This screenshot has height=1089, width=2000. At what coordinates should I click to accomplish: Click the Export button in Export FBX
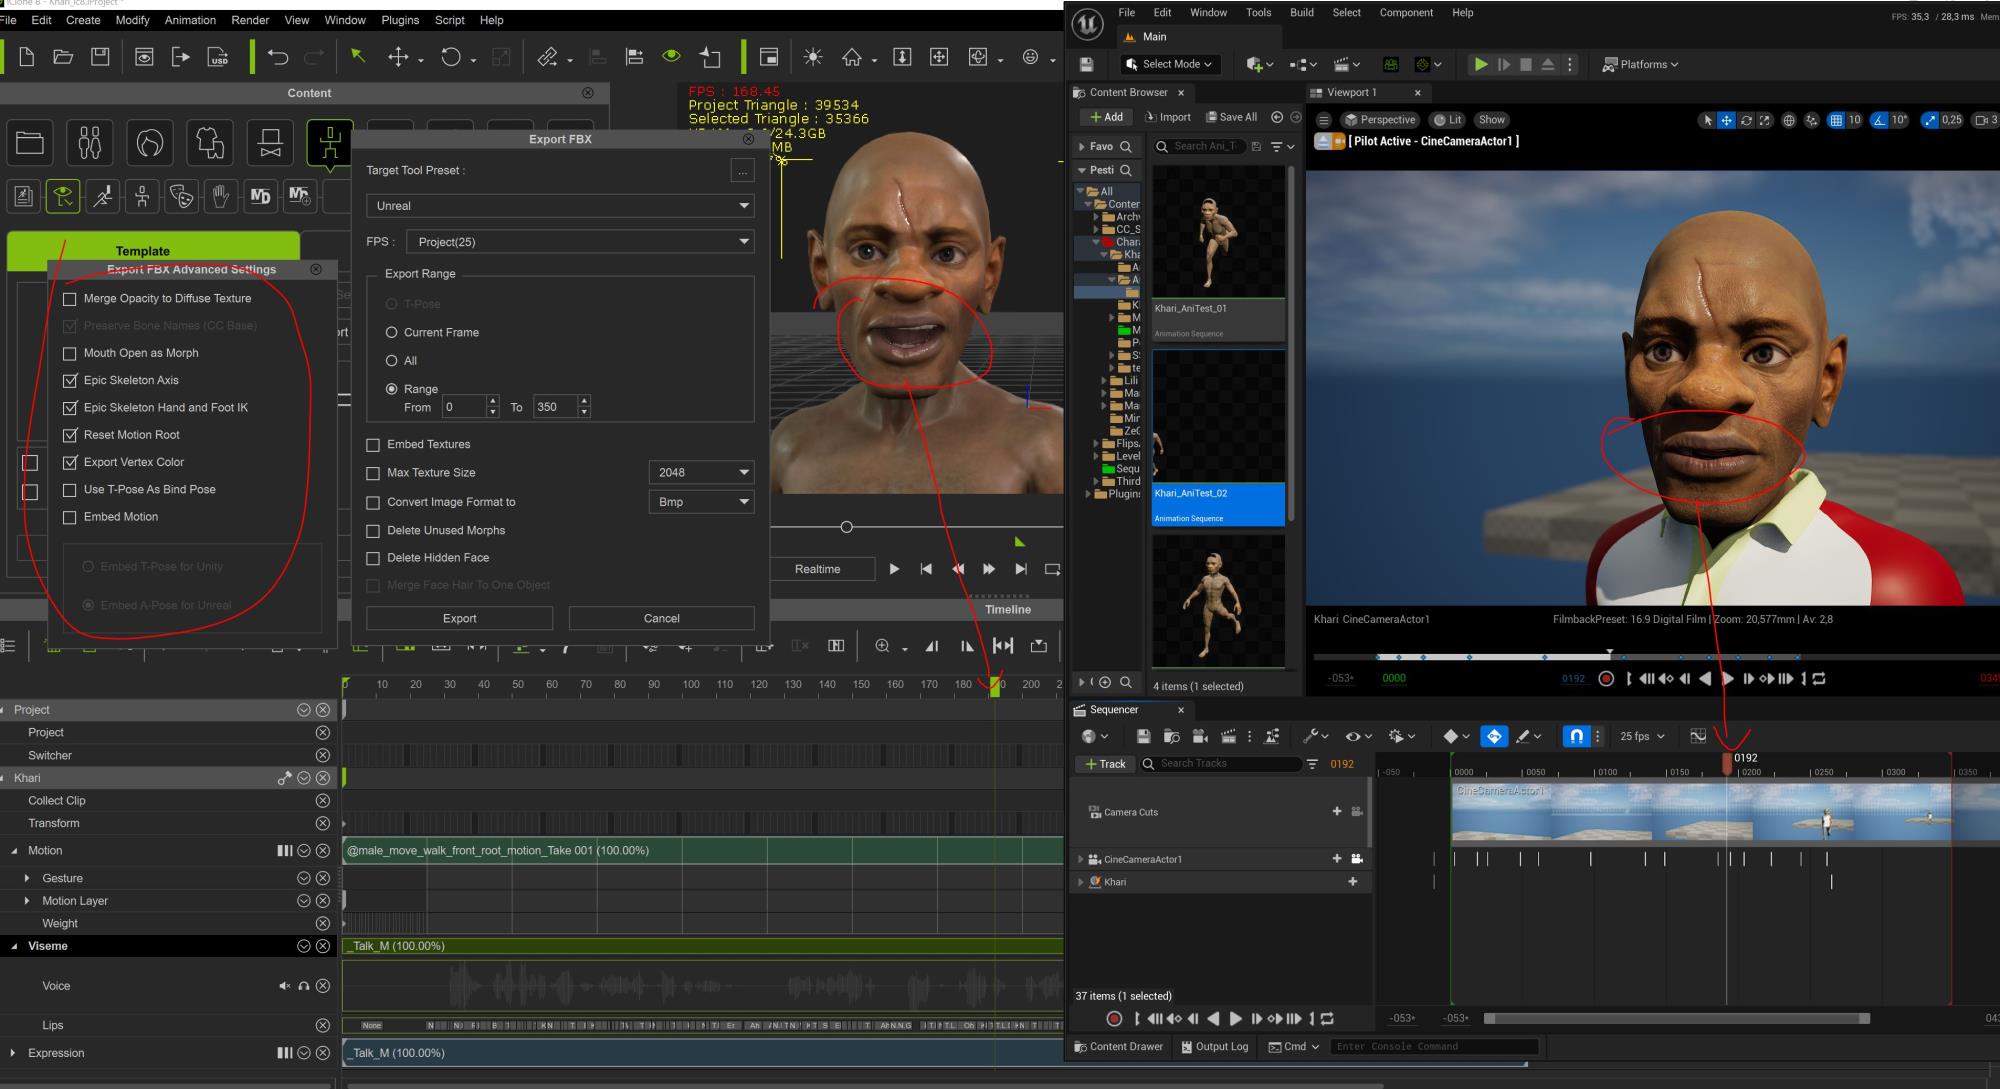tap(460, 618)
